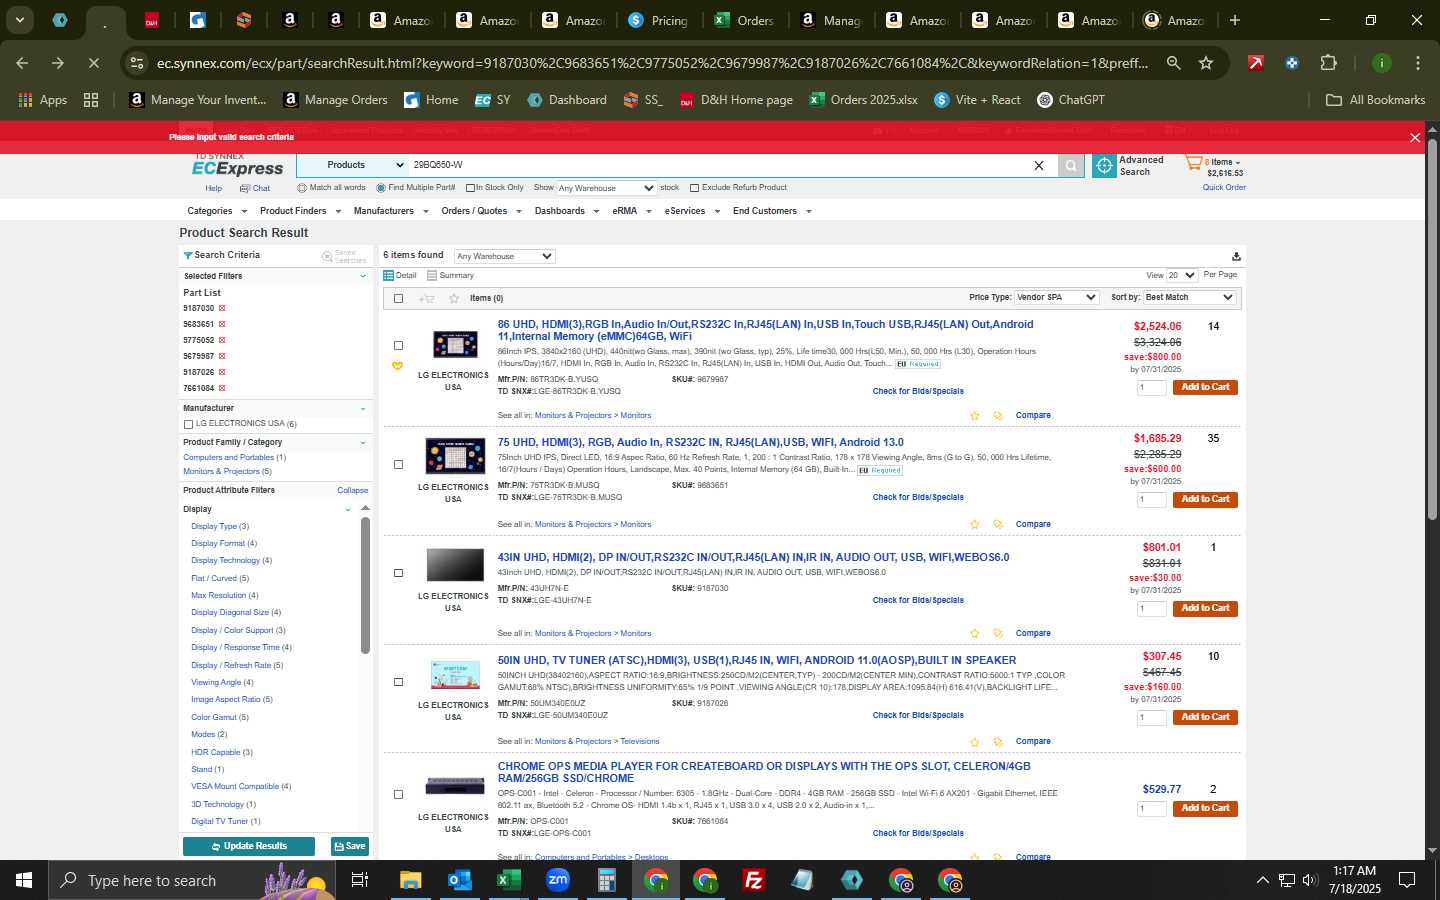Click the 86 UHD product thumbnail

(x=455, y=345)
